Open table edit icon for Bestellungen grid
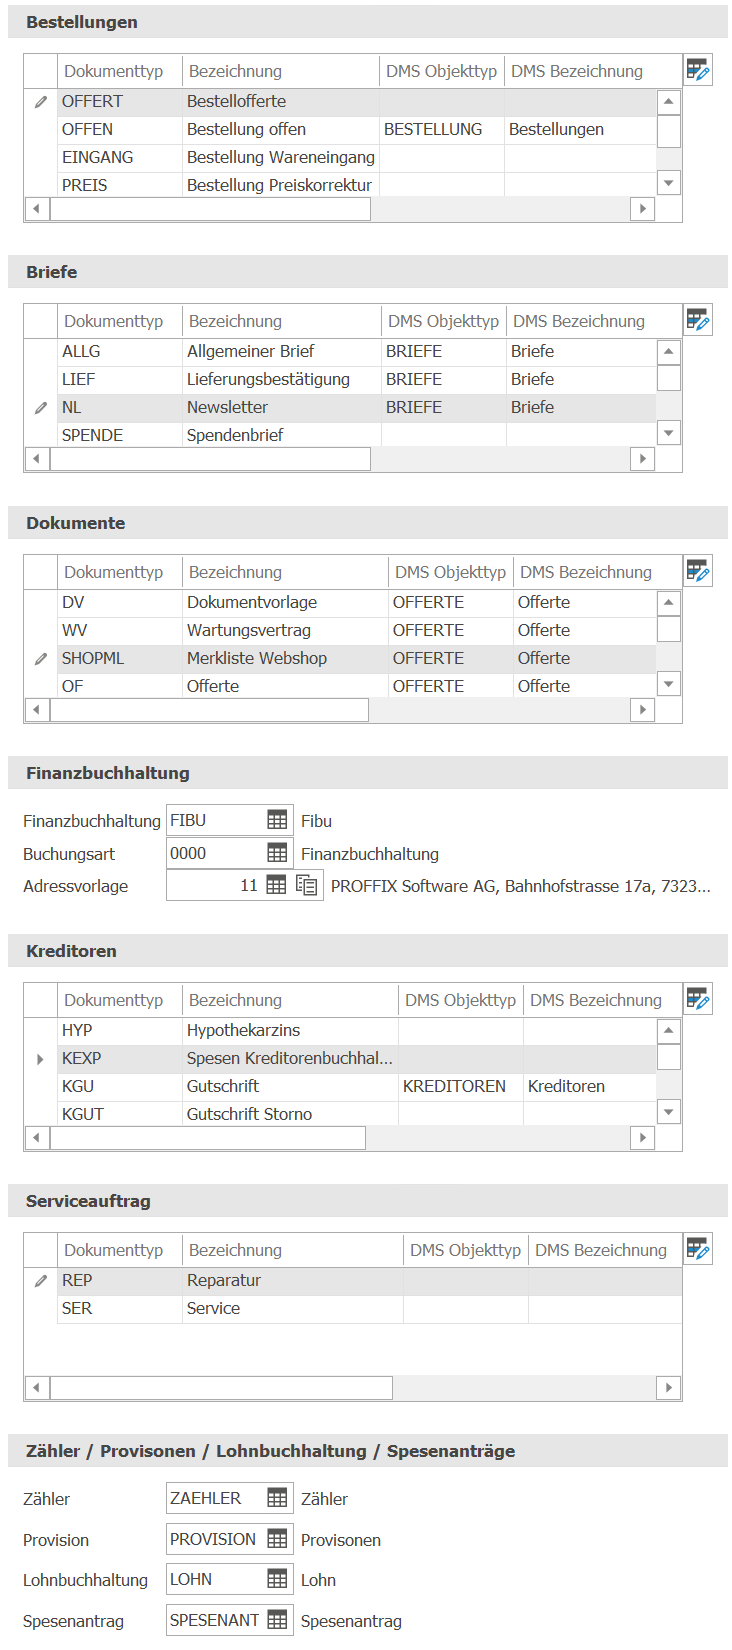 point(697,70)
